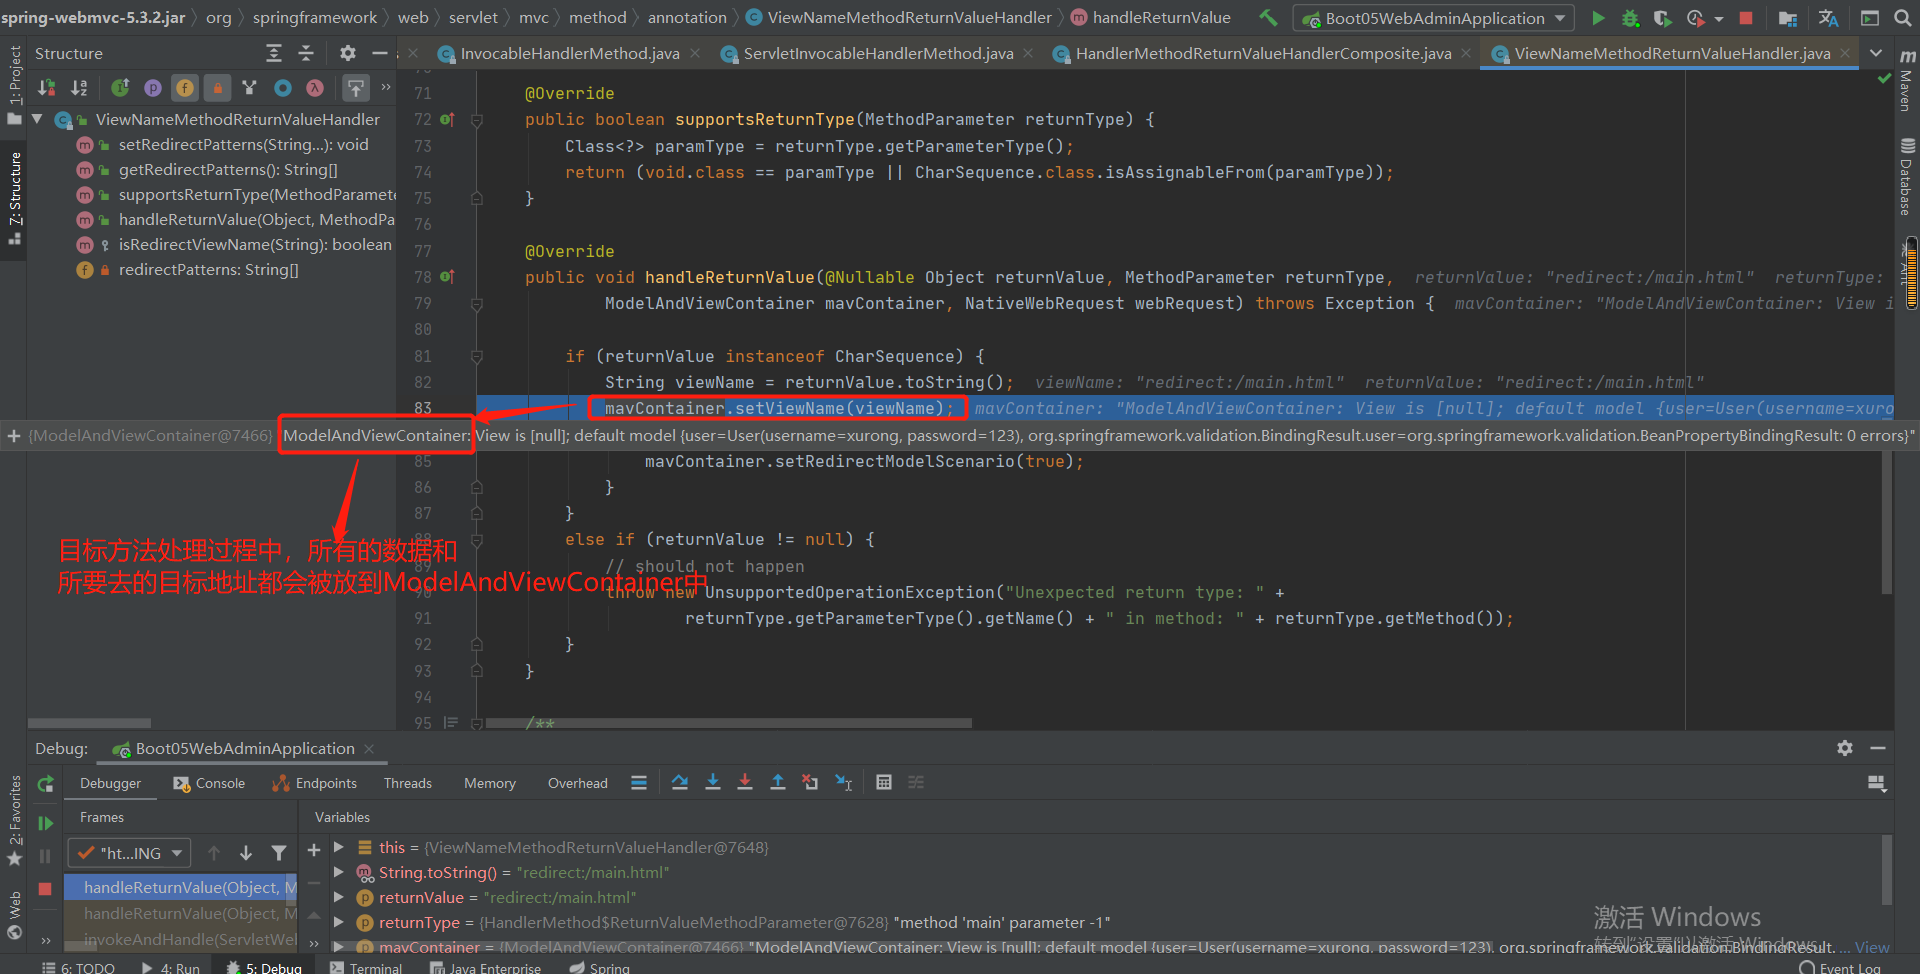Expand returnValue variable node

point(339,897)
